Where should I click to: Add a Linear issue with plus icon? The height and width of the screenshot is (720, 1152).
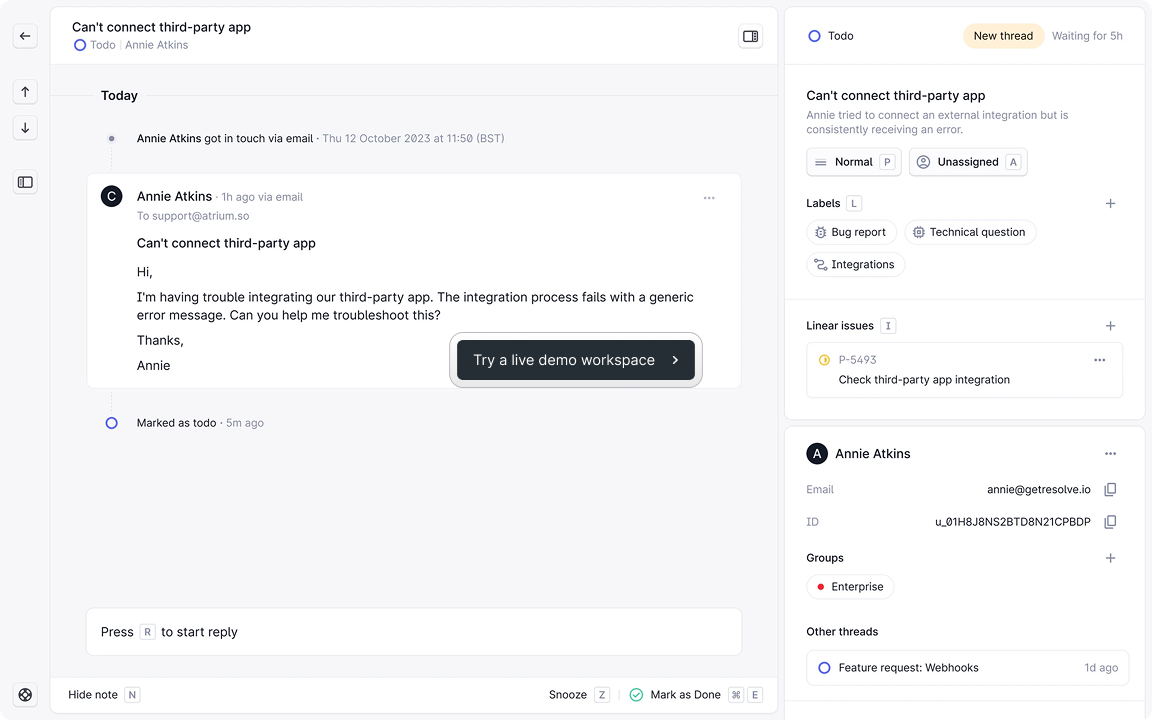pyautogui.click(x=1110, y=326)
